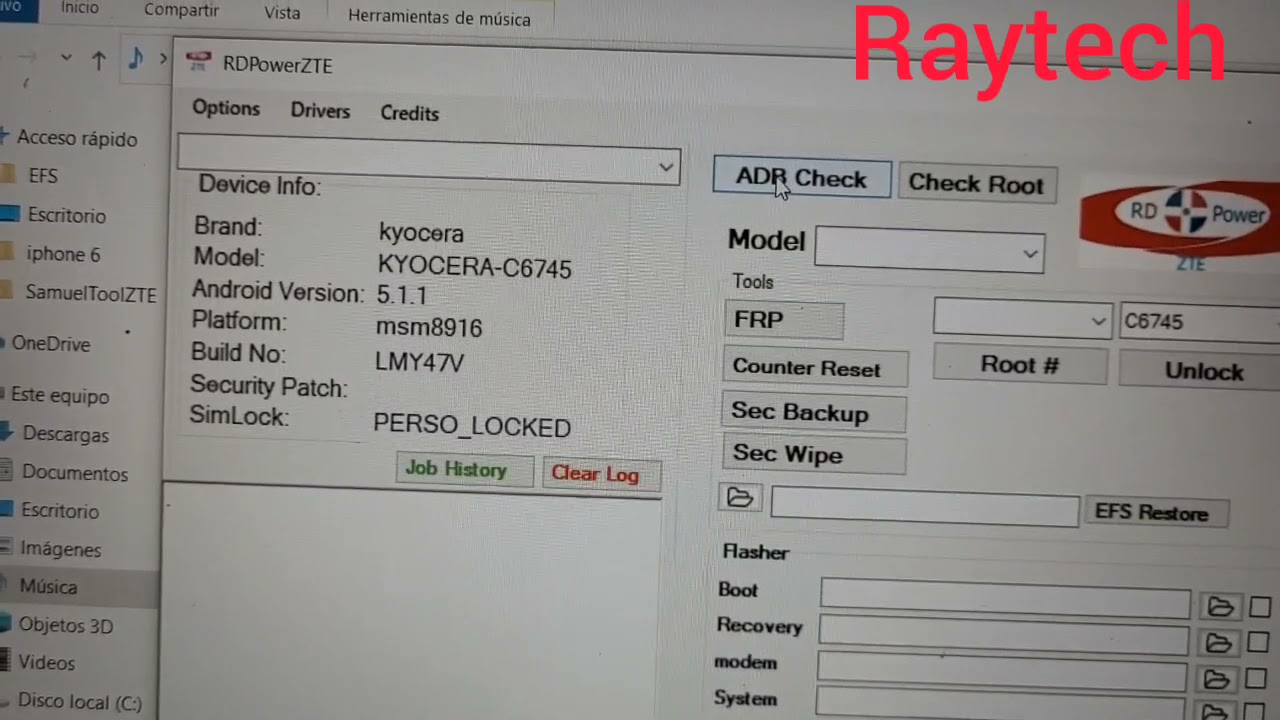Tick the Recovery flash checkbox
This screenshot has height=720, width=1280.
coord(1259,643)
